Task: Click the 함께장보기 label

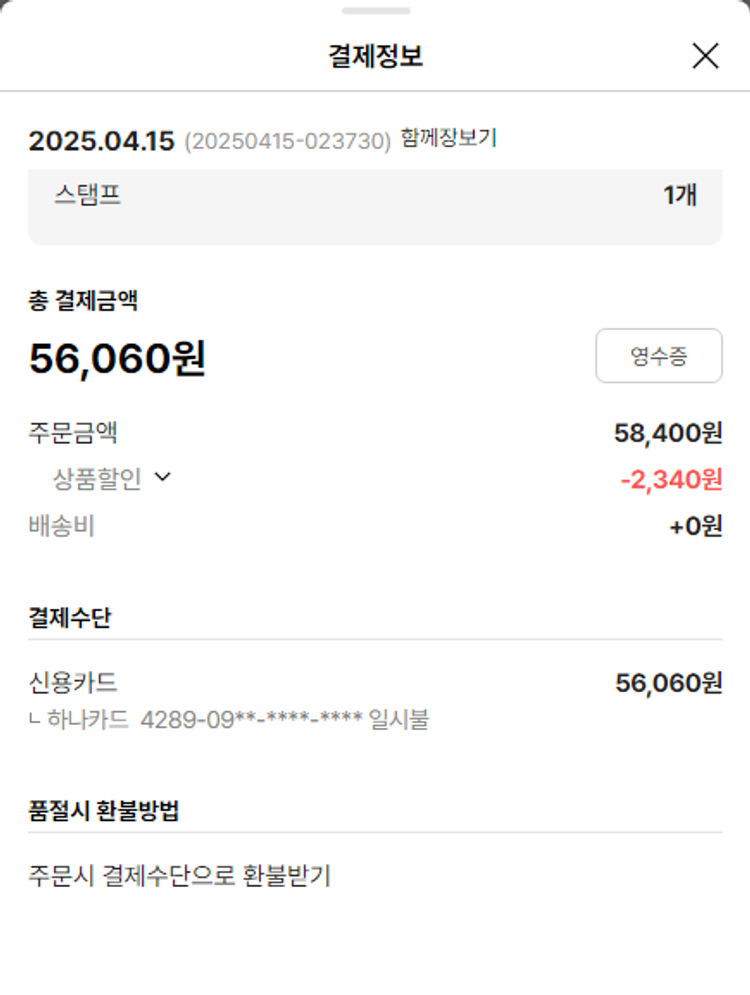Action: click(448, 138)
